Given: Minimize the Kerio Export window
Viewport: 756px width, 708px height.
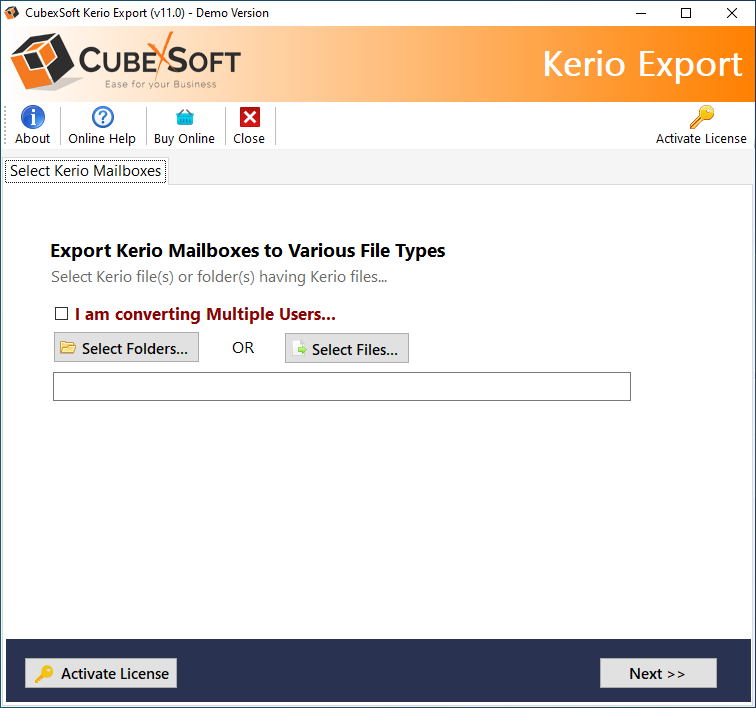Looking at the screenshot, I should pyautogui.click(x=641, y=13).
